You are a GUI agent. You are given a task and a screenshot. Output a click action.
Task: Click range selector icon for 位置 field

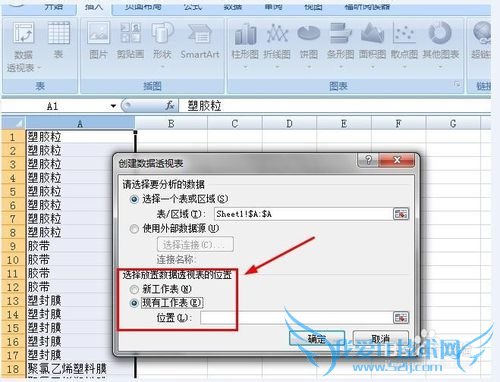coord(401,318)
